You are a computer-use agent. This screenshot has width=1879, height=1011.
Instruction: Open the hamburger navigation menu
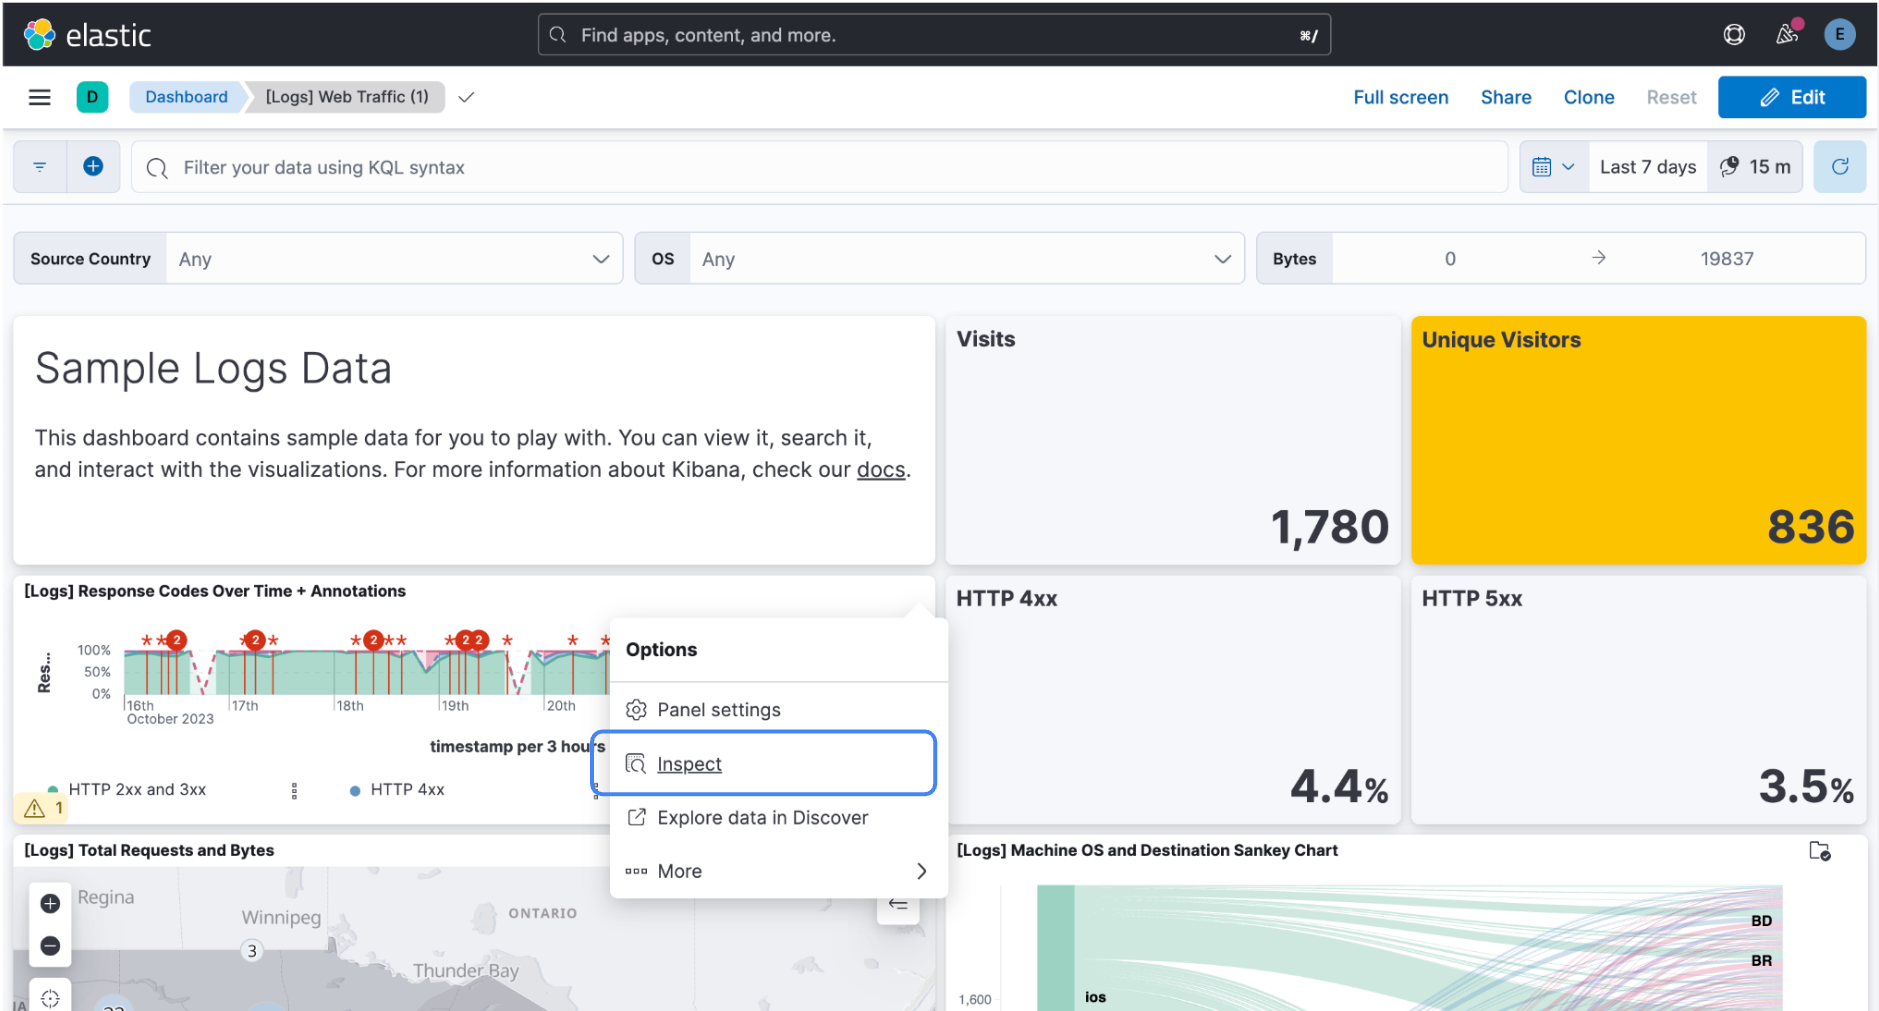40,97
